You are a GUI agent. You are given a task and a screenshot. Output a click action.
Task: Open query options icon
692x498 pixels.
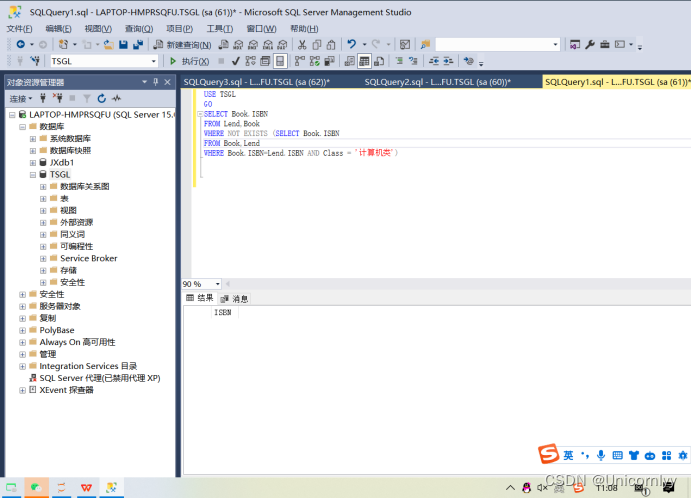click(x=265, y=61)
